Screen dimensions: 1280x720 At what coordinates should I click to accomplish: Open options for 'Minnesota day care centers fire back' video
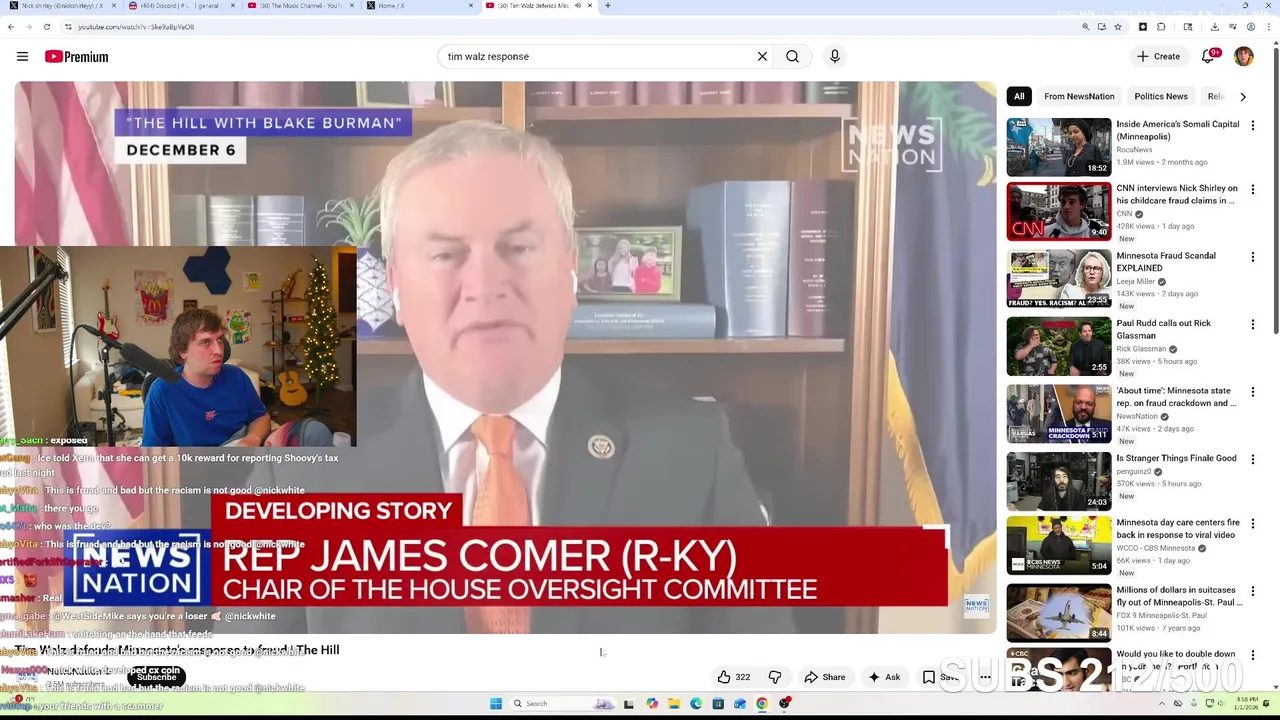(1253, 523)
